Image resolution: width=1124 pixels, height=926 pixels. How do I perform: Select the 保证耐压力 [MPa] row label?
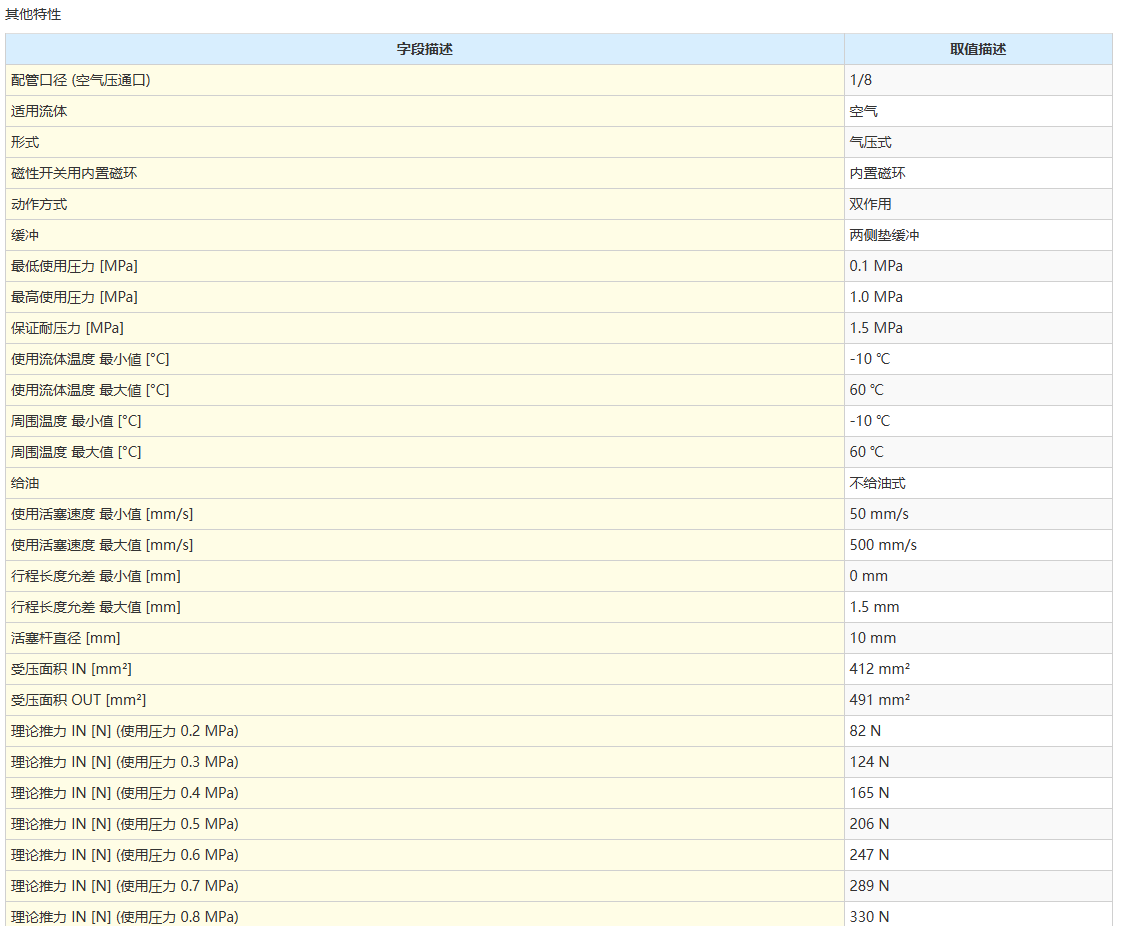[67, 328]
